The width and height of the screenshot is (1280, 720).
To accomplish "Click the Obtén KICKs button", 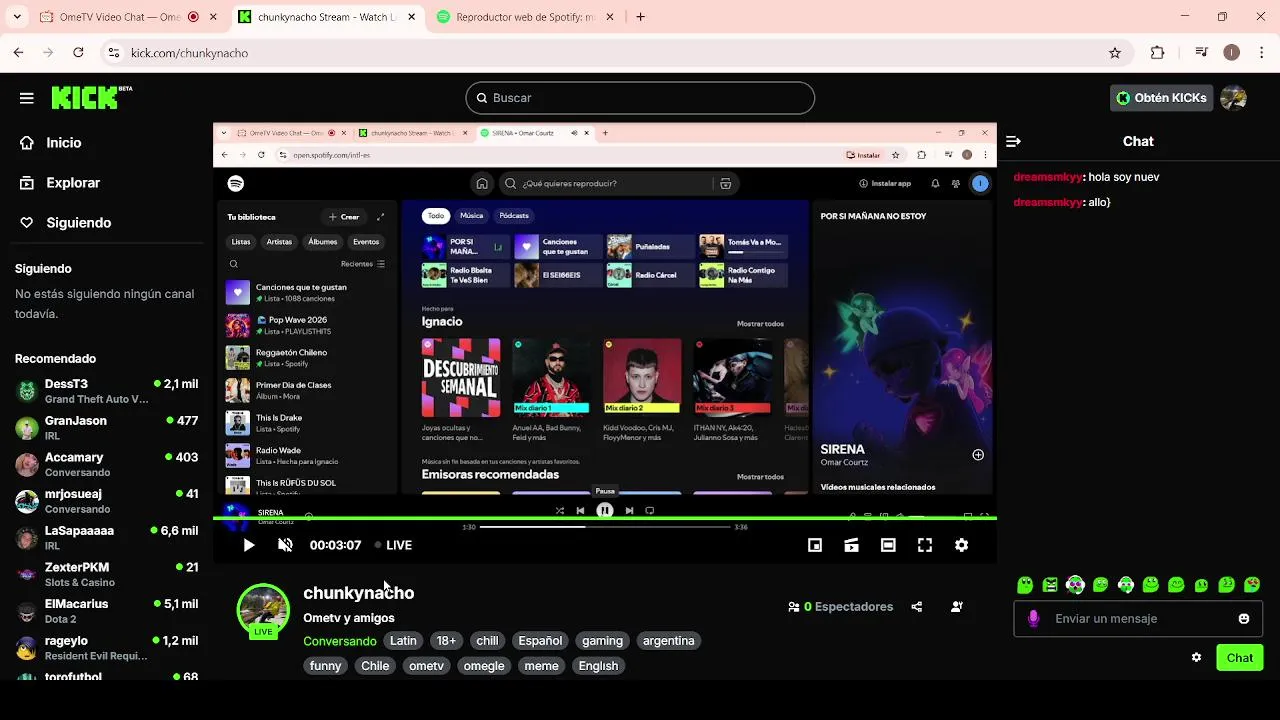I will pos(1161,98).
